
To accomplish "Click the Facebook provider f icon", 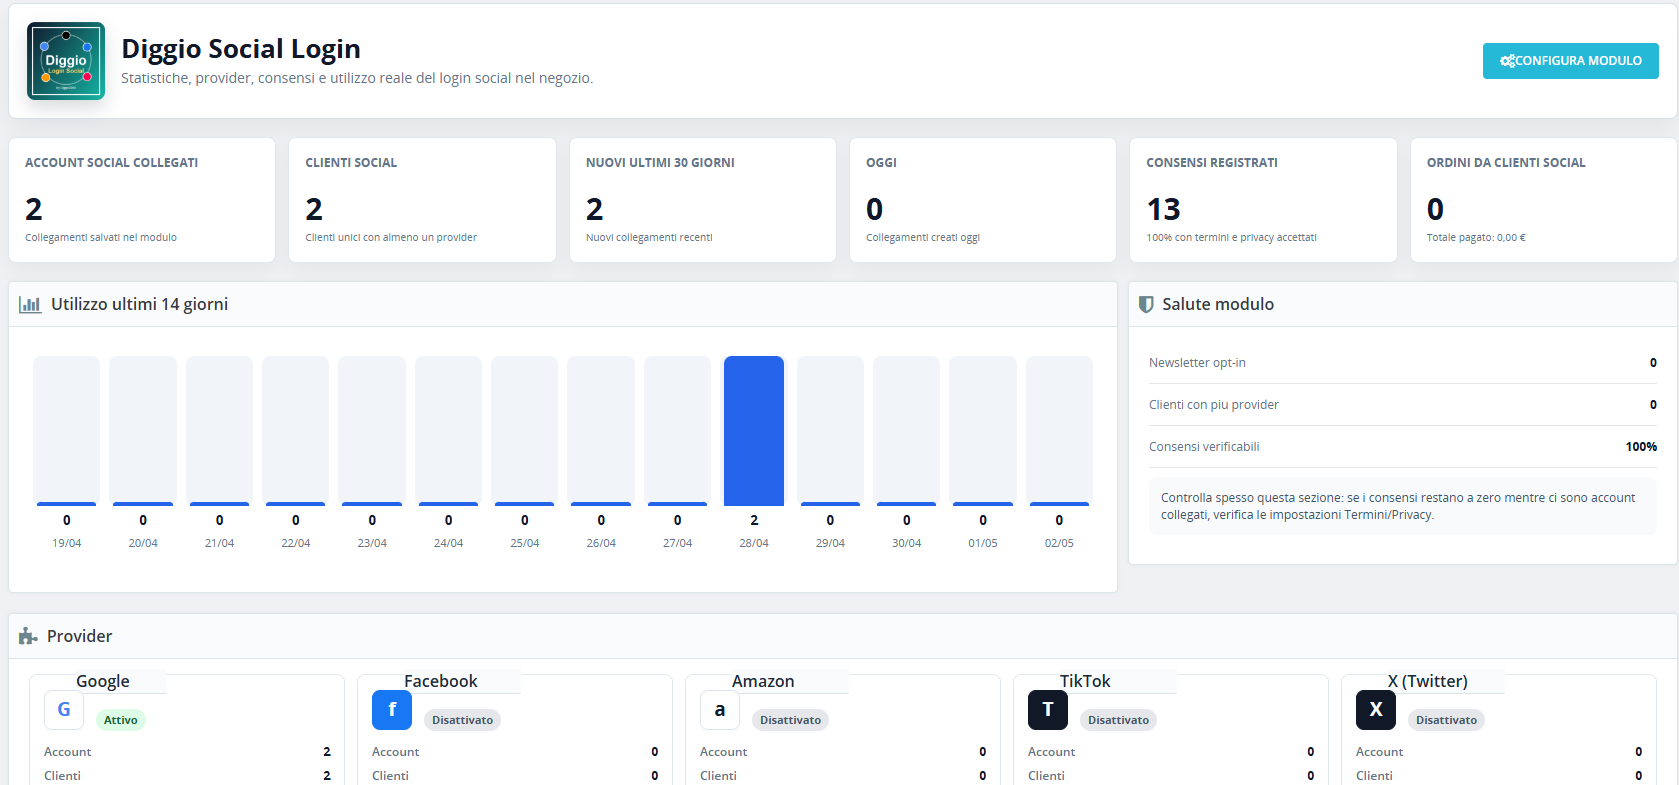I will (392, 710).
